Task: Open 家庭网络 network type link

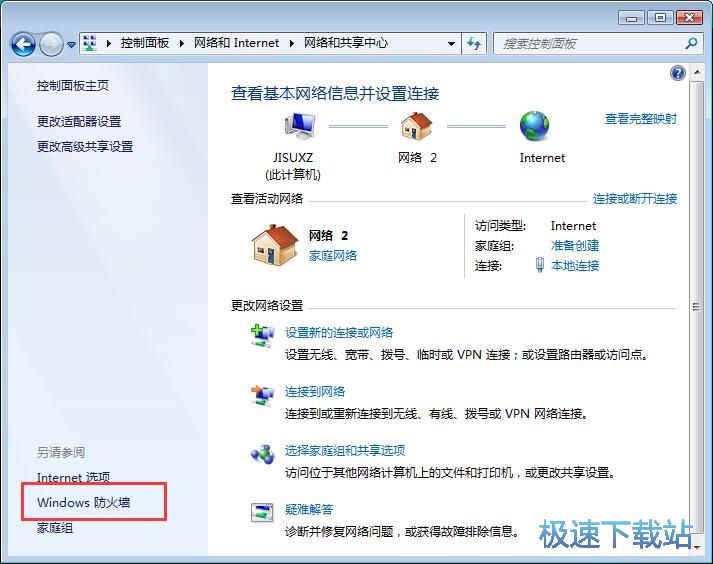Action: tap(333, 256)
